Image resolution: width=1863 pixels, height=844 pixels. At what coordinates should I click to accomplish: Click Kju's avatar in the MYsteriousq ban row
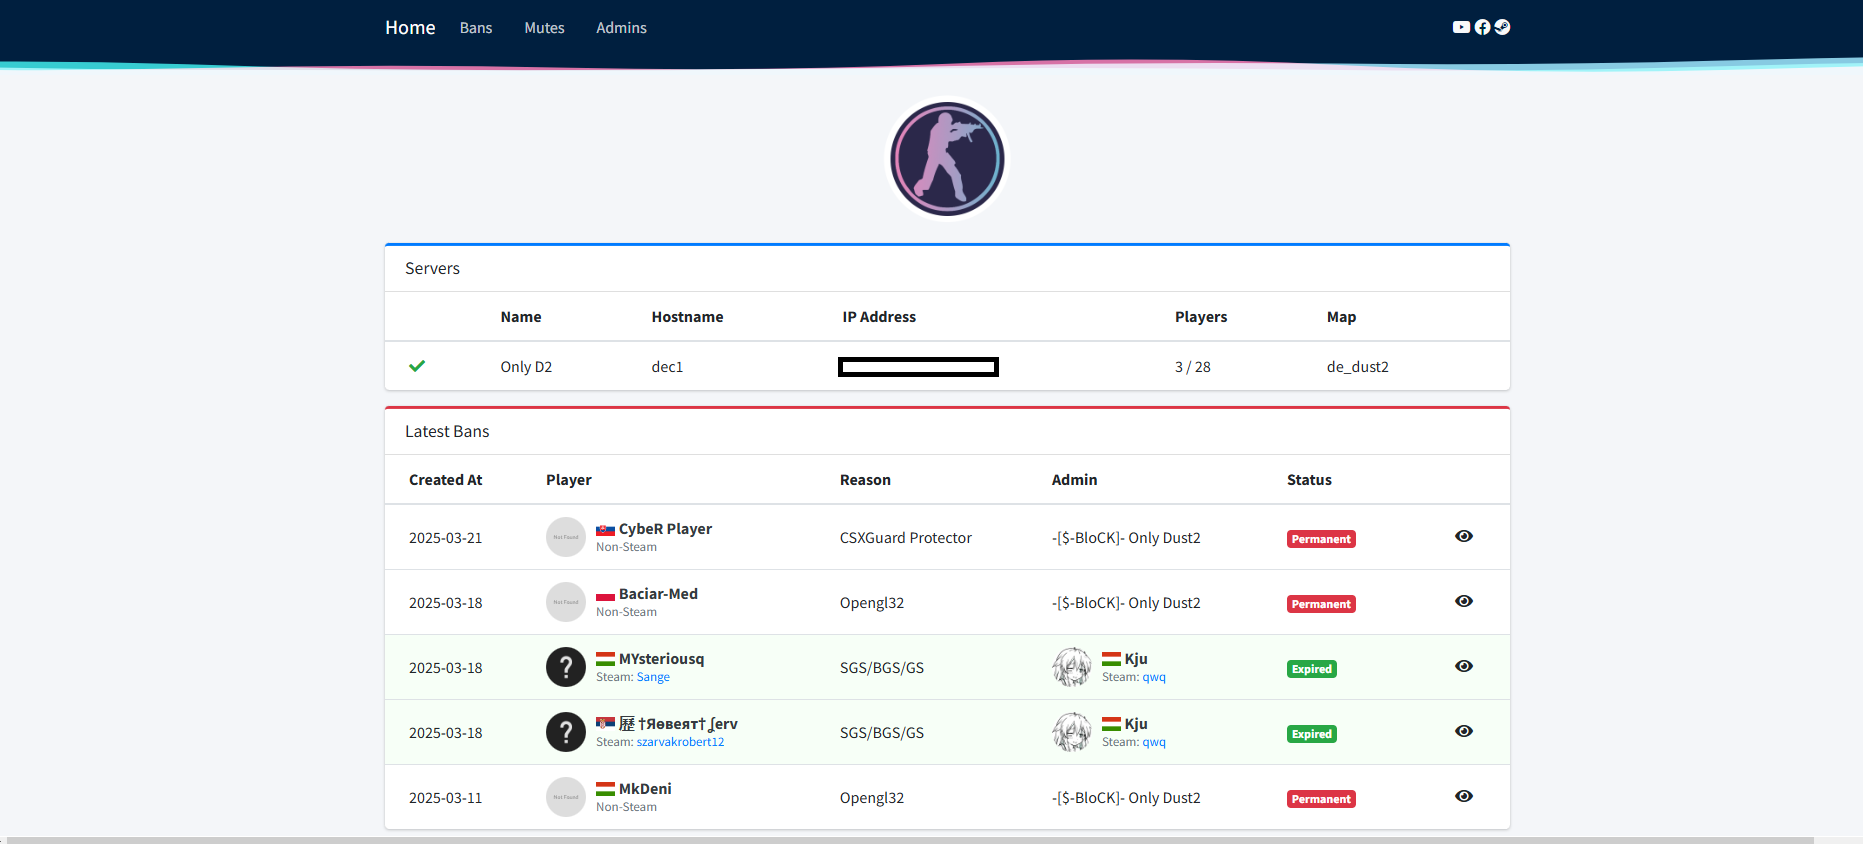pos(1071,667)
